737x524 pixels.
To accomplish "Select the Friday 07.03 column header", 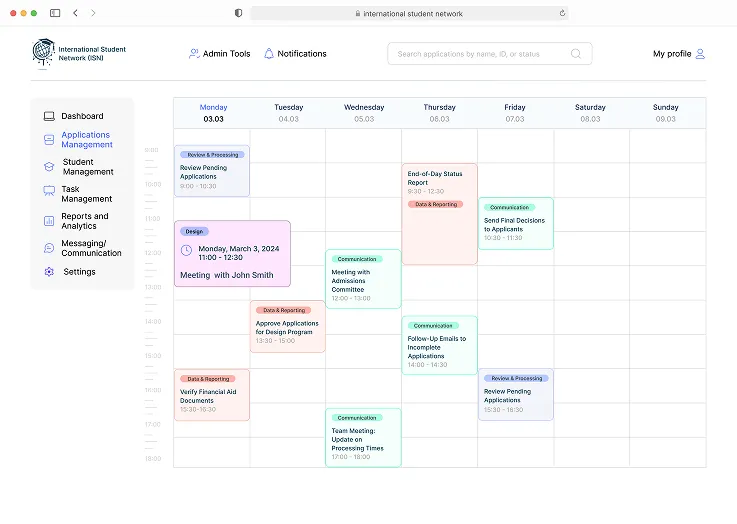I will coord(515,113).
